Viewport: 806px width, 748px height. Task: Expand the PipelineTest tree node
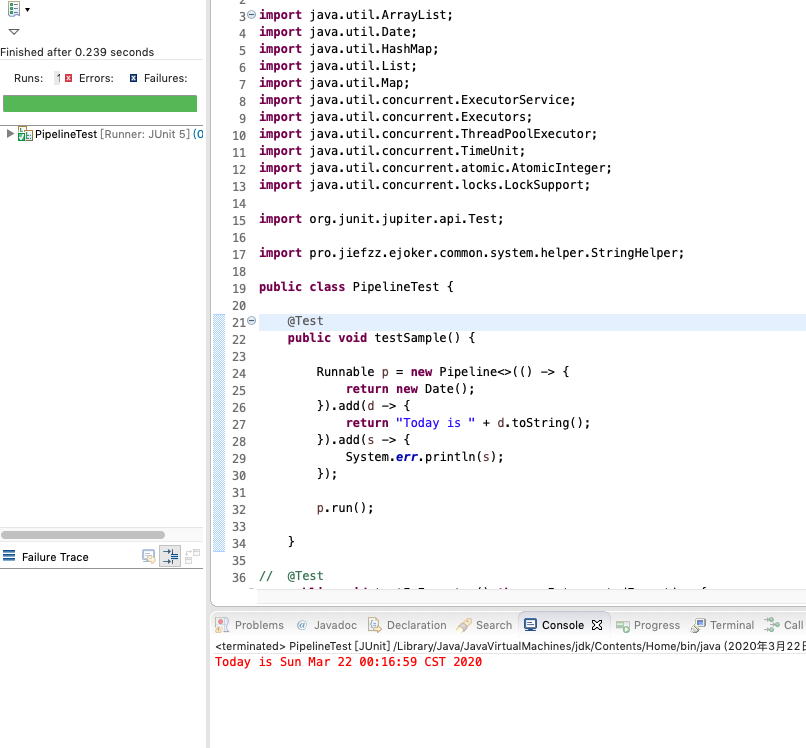tap(10, 134)
